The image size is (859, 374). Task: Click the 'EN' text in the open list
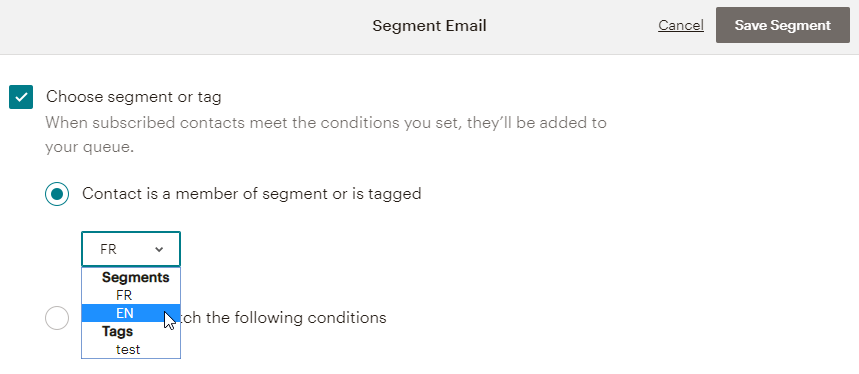pos(125,313)
